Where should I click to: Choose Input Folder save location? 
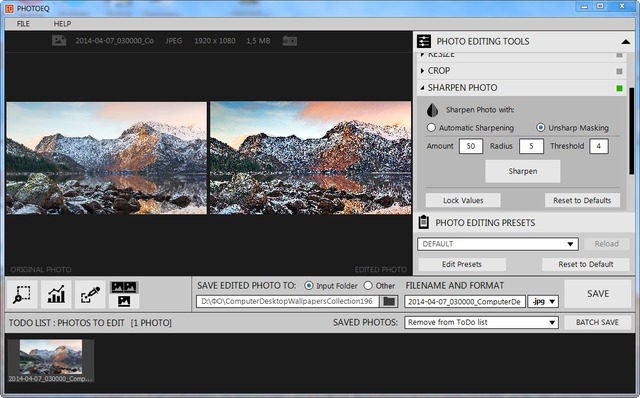pyautogui.click(x=309, y=286)
